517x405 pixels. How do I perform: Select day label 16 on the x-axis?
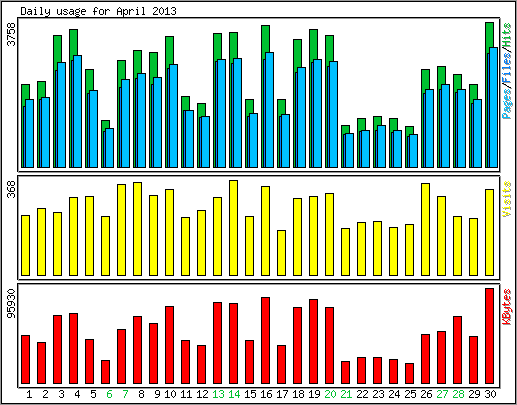[x=266, y=394]
